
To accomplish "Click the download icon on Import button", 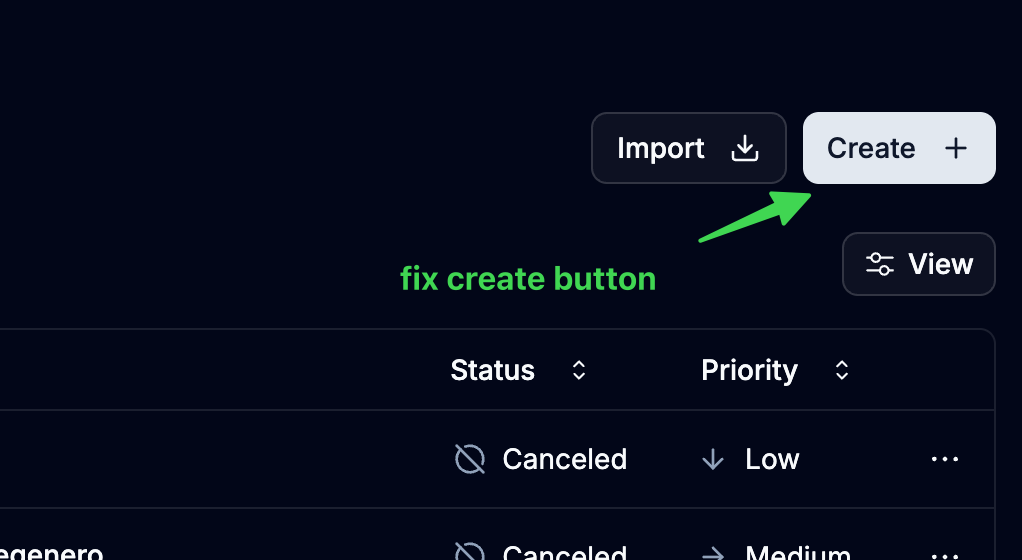I will [x=745, y=148].
